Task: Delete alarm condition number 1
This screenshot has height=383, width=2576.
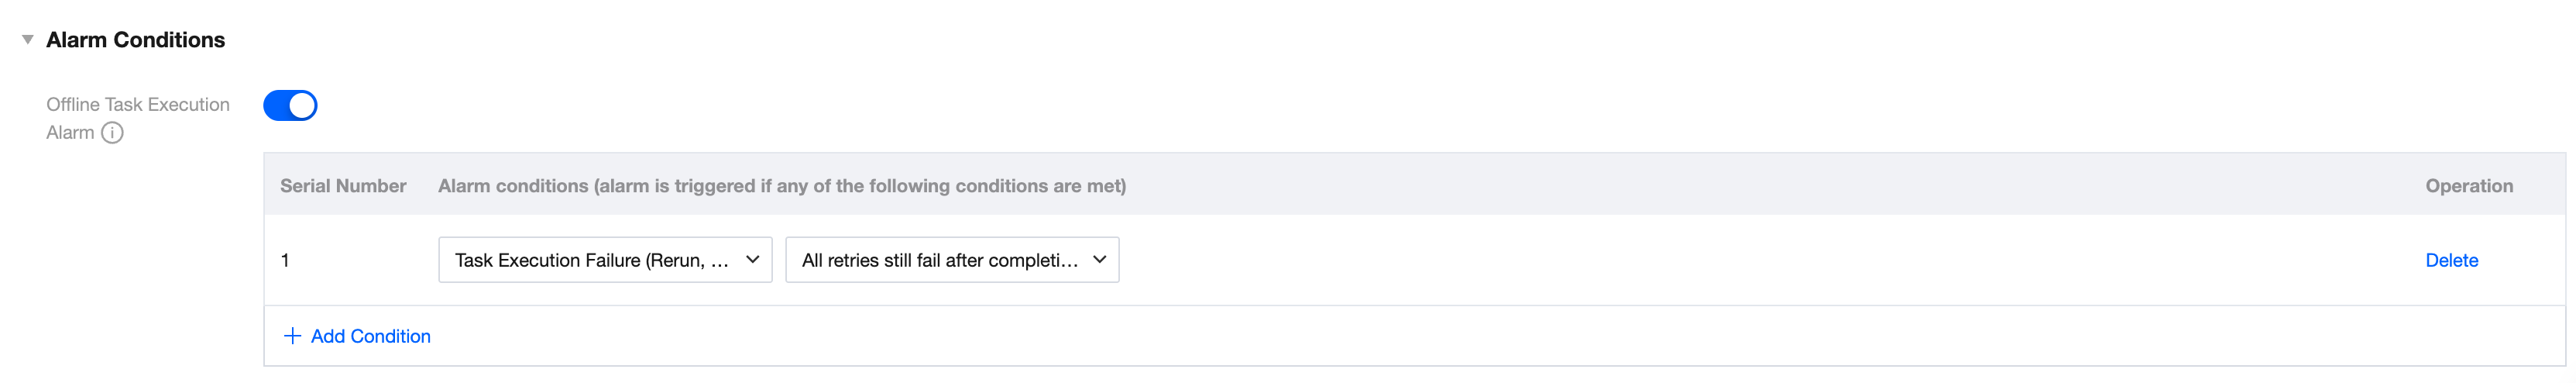Action: point(2450,260)
